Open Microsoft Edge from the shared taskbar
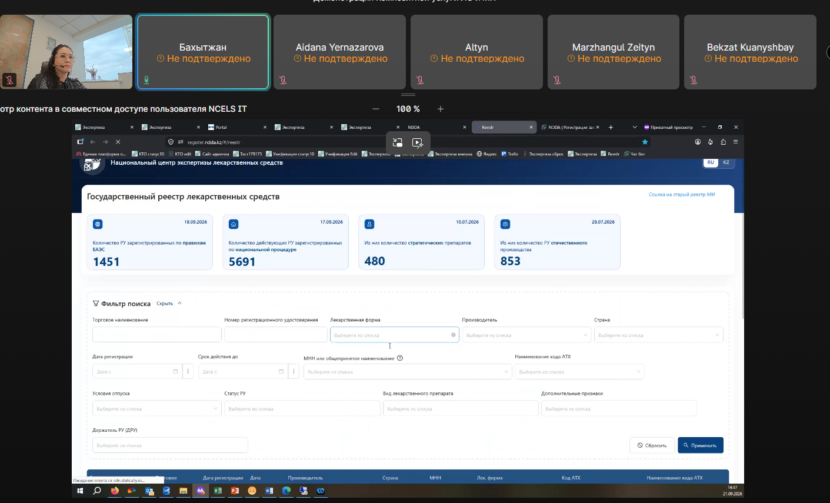 click(x=286, y=491)
